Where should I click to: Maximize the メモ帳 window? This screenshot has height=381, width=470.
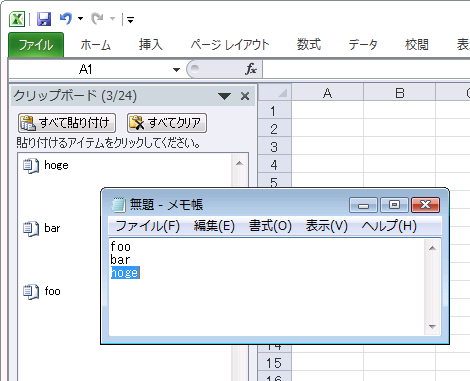[x=394, y=205]
